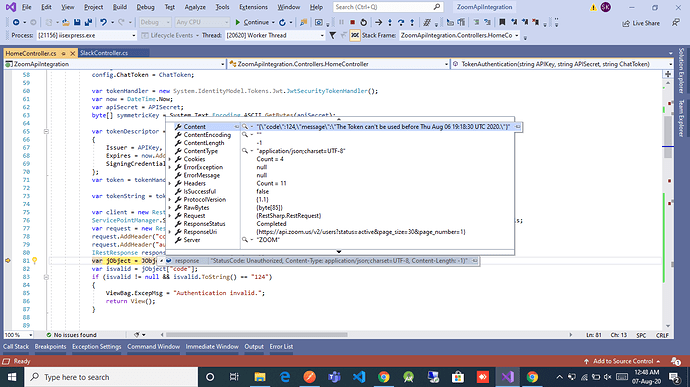Click the magnifier next to Content value
This screenshot has width=690, height=387.
[x=245, y=127]
